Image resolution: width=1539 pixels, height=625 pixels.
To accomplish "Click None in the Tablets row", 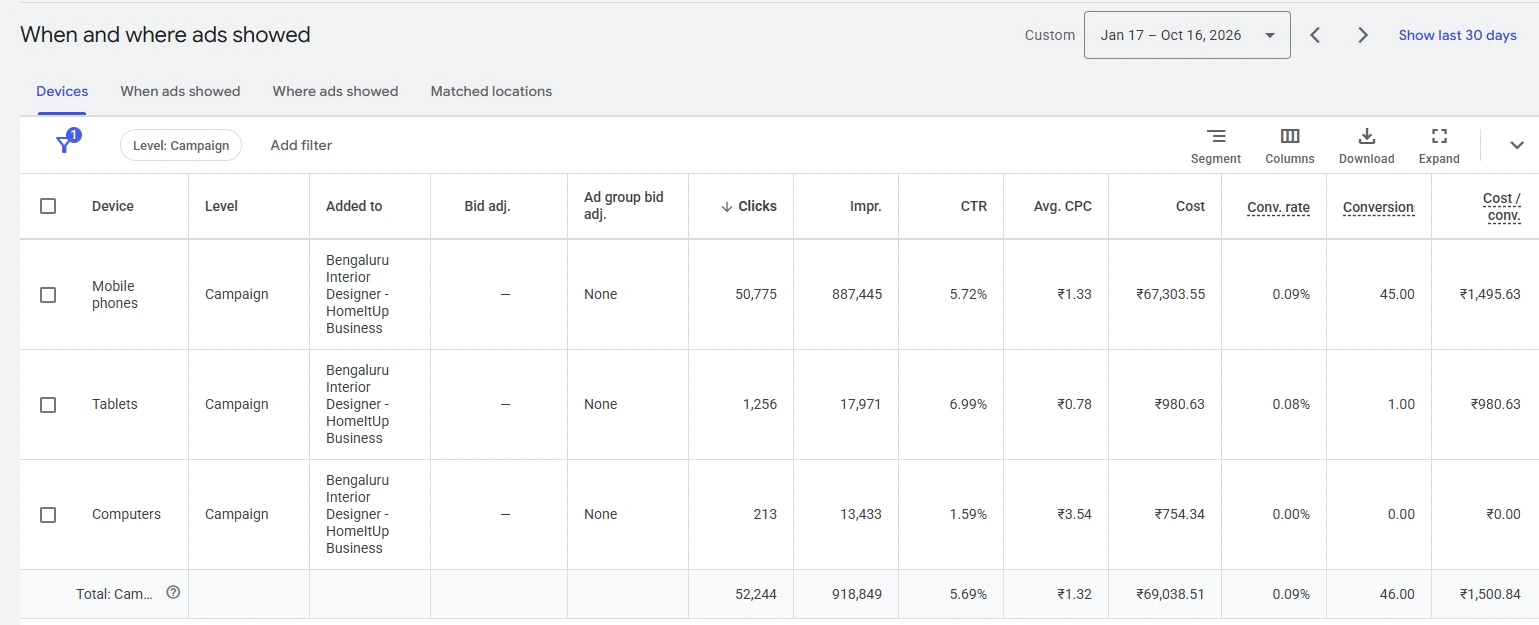I will point(601,404).
